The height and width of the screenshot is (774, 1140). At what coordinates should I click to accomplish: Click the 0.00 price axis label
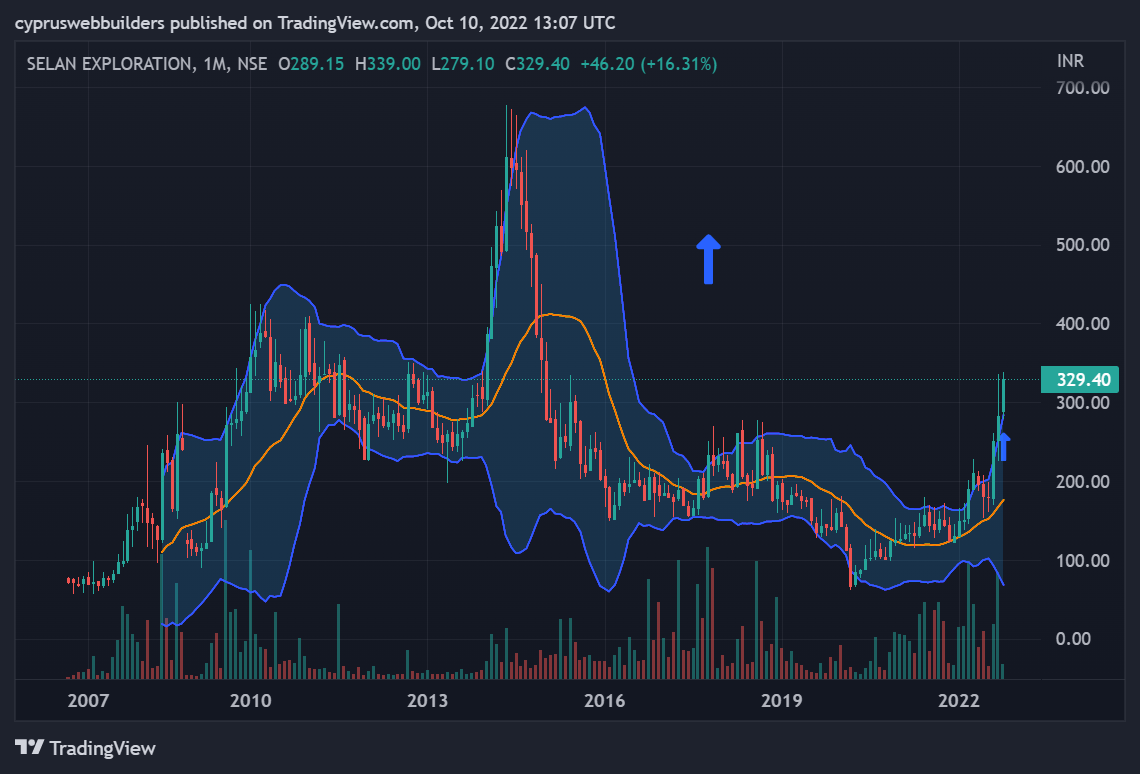pyautogui.click(x=1073, y=639)
